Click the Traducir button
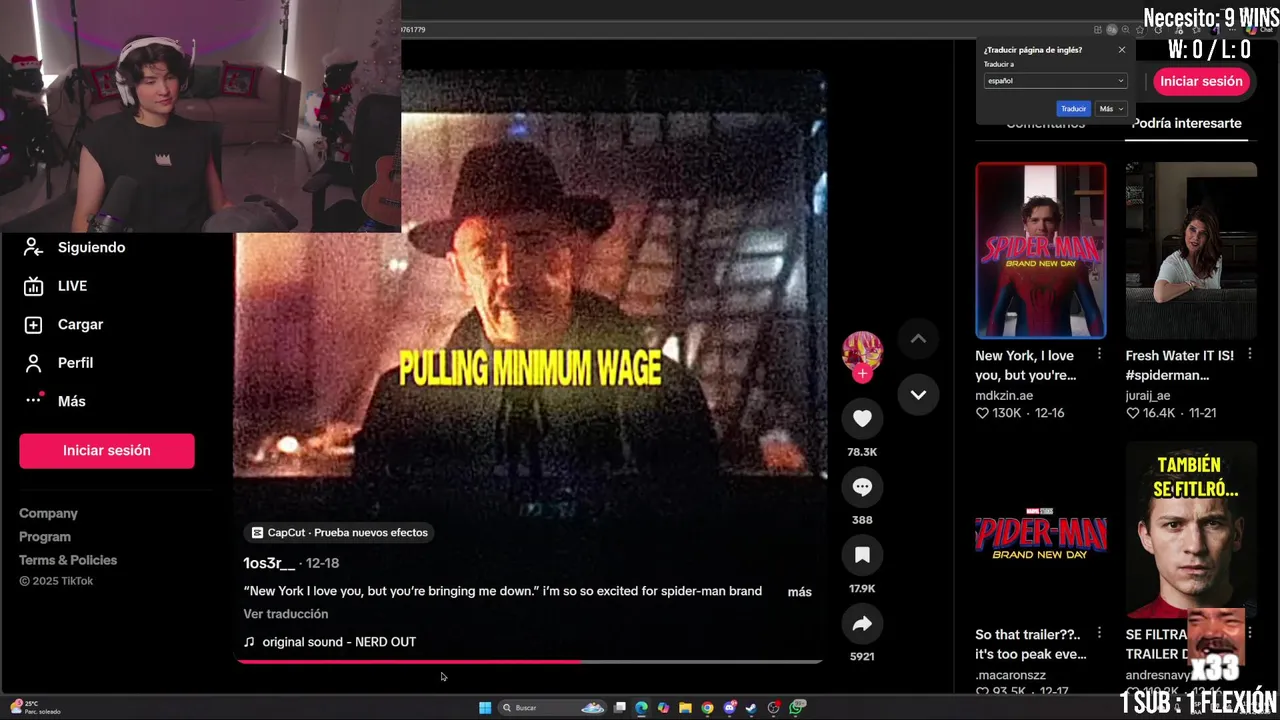1280x720 pixels. [1073, 109]
